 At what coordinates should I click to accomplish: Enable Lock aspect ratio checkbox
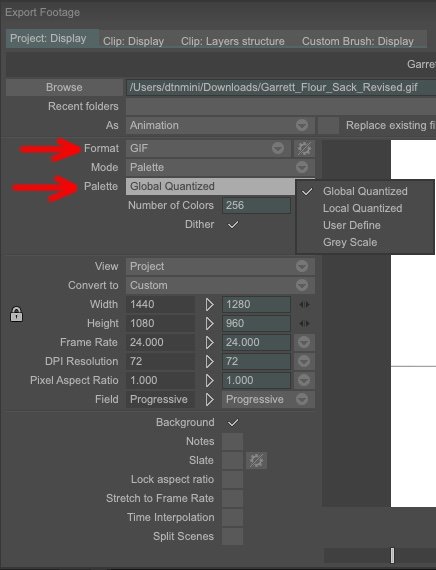click(x=233, y=479)
